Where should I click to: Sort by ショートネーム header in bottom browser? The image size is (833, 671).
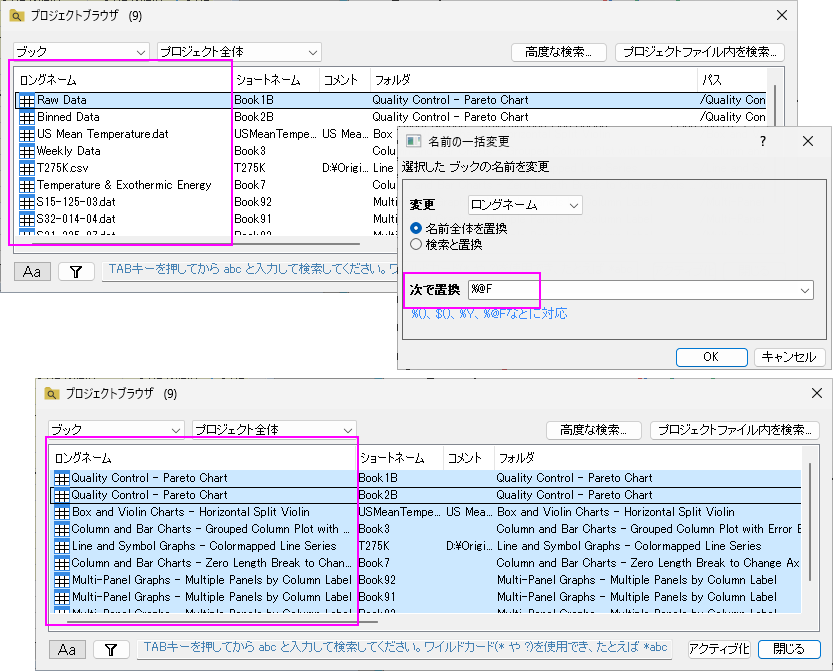tap(400, 458)
